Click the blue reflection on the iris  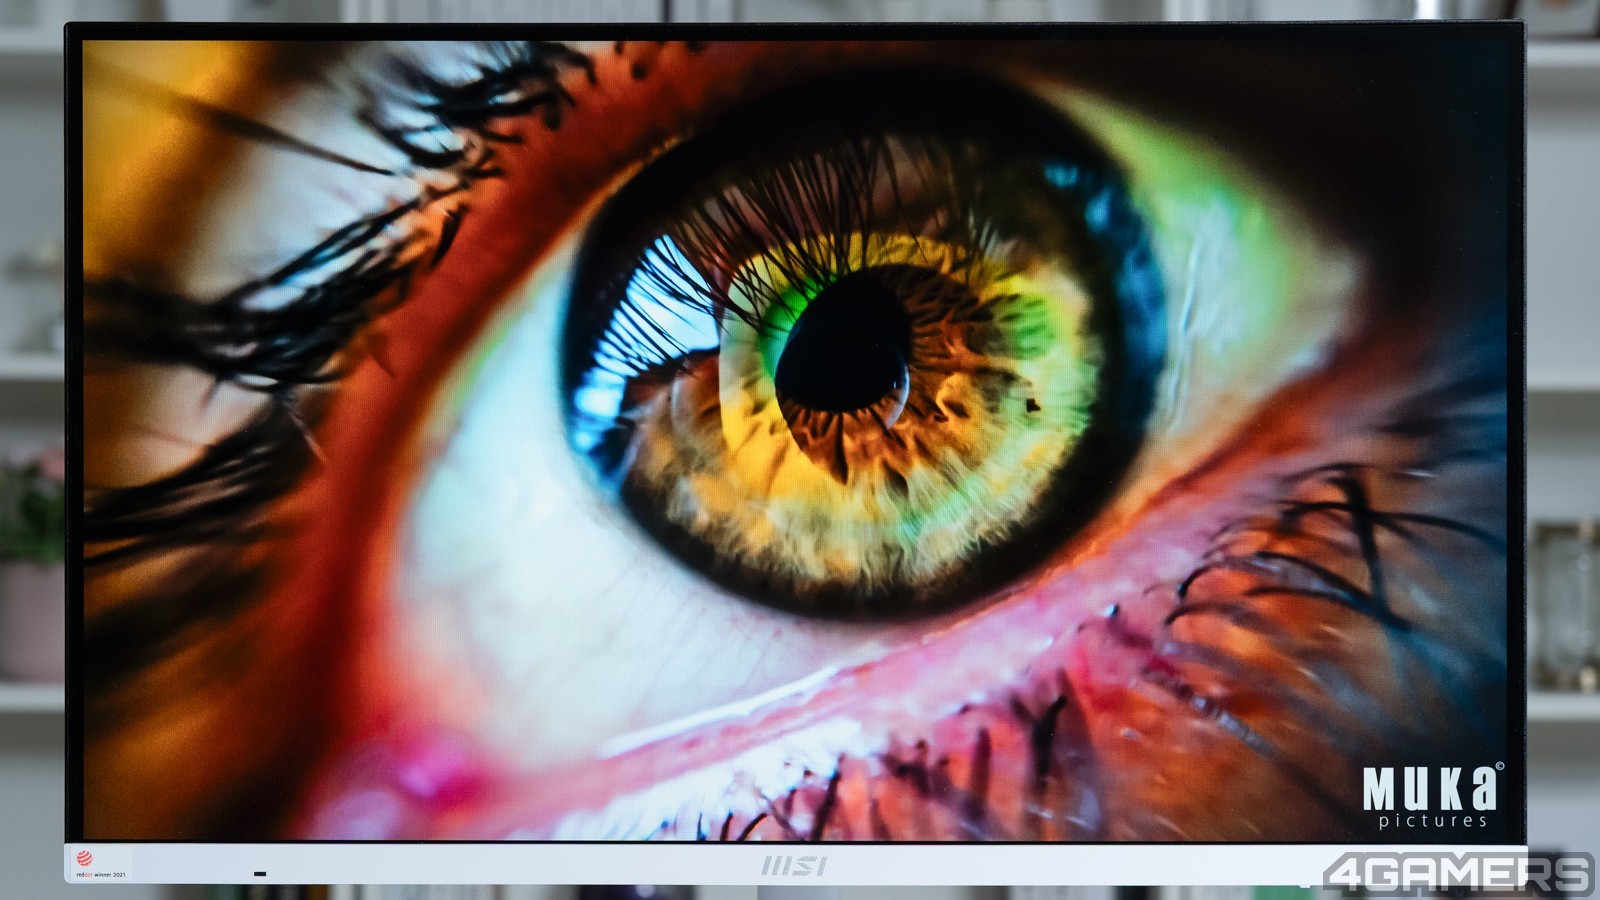(x=640, y=300)
